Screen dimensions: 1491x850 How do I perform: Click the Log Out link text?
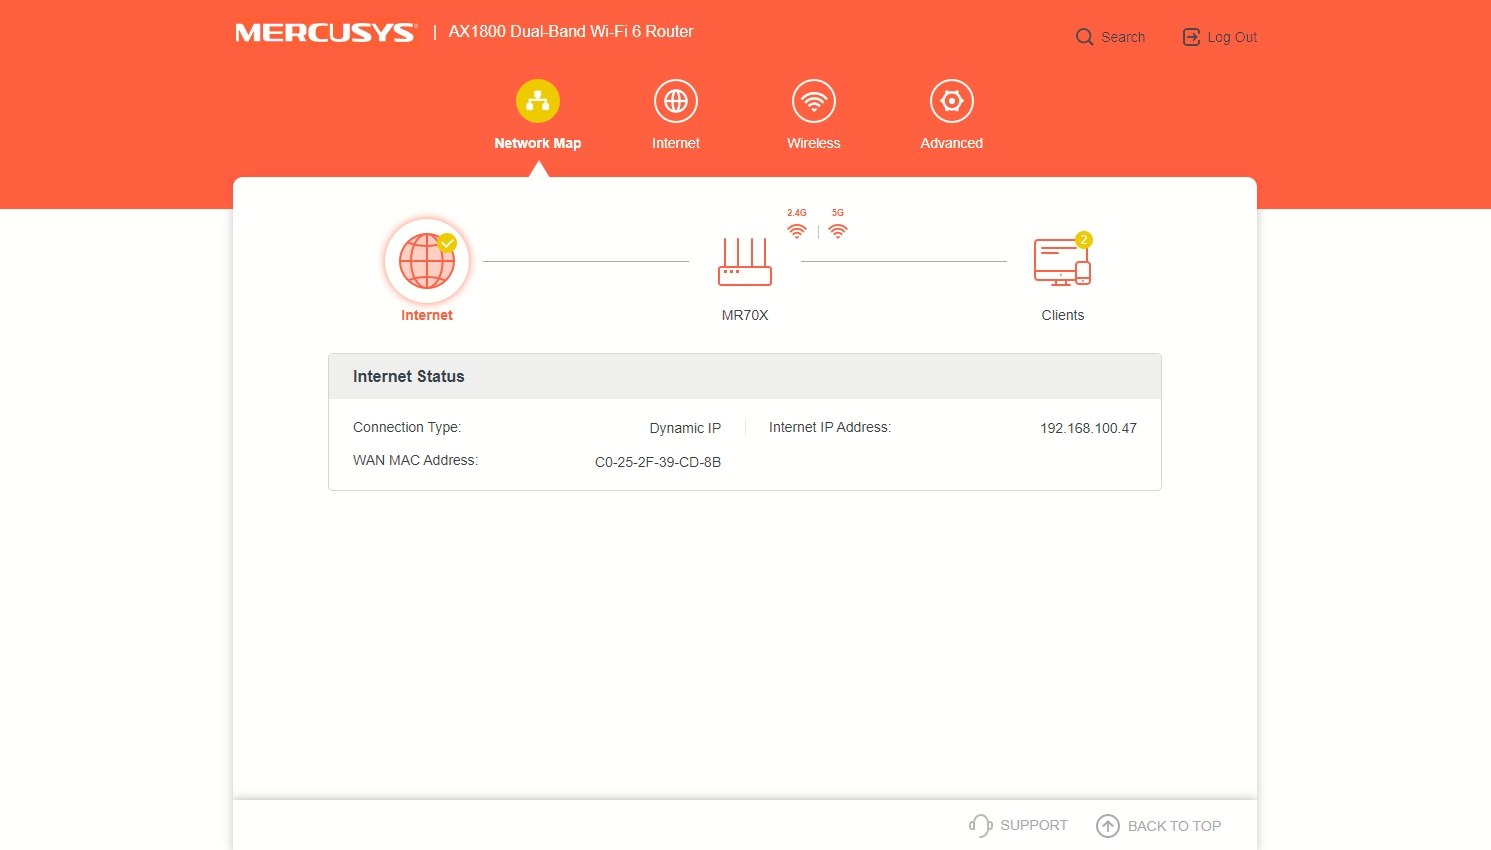(x=1232, y=37)
